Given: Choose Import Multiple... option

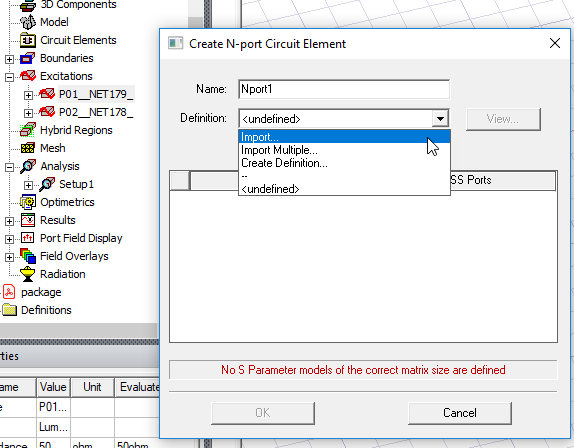Looking at the screenshot, I should pyautogui.click(x=344, y=150).
